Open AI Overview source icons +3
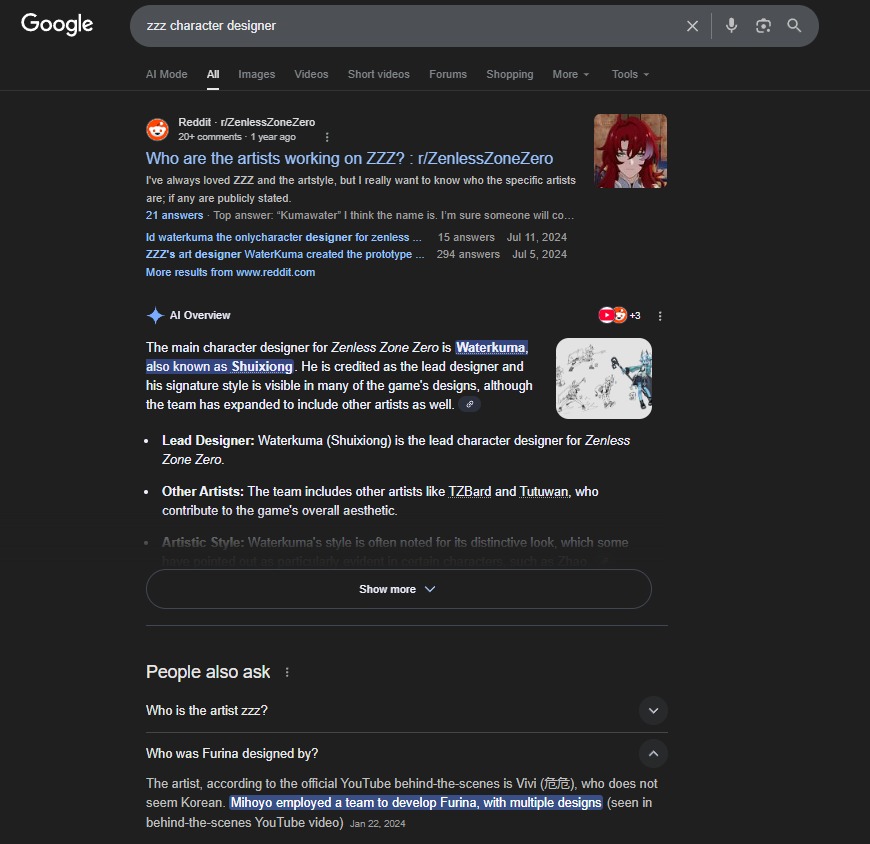The image size is (870, 844). (619, 315)
